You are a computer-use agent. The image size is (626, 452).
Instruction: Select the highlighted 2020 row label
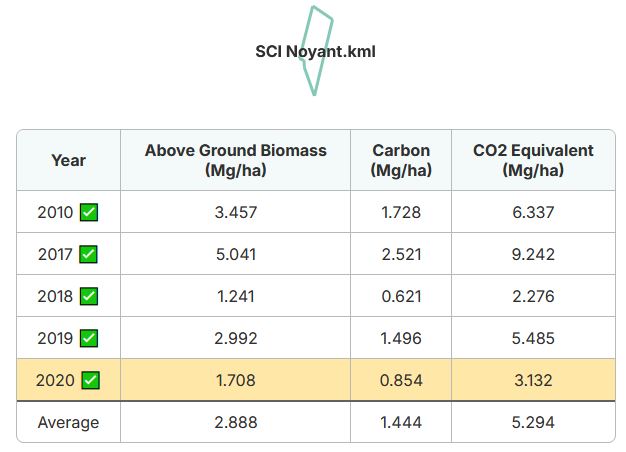pos(55,380)
